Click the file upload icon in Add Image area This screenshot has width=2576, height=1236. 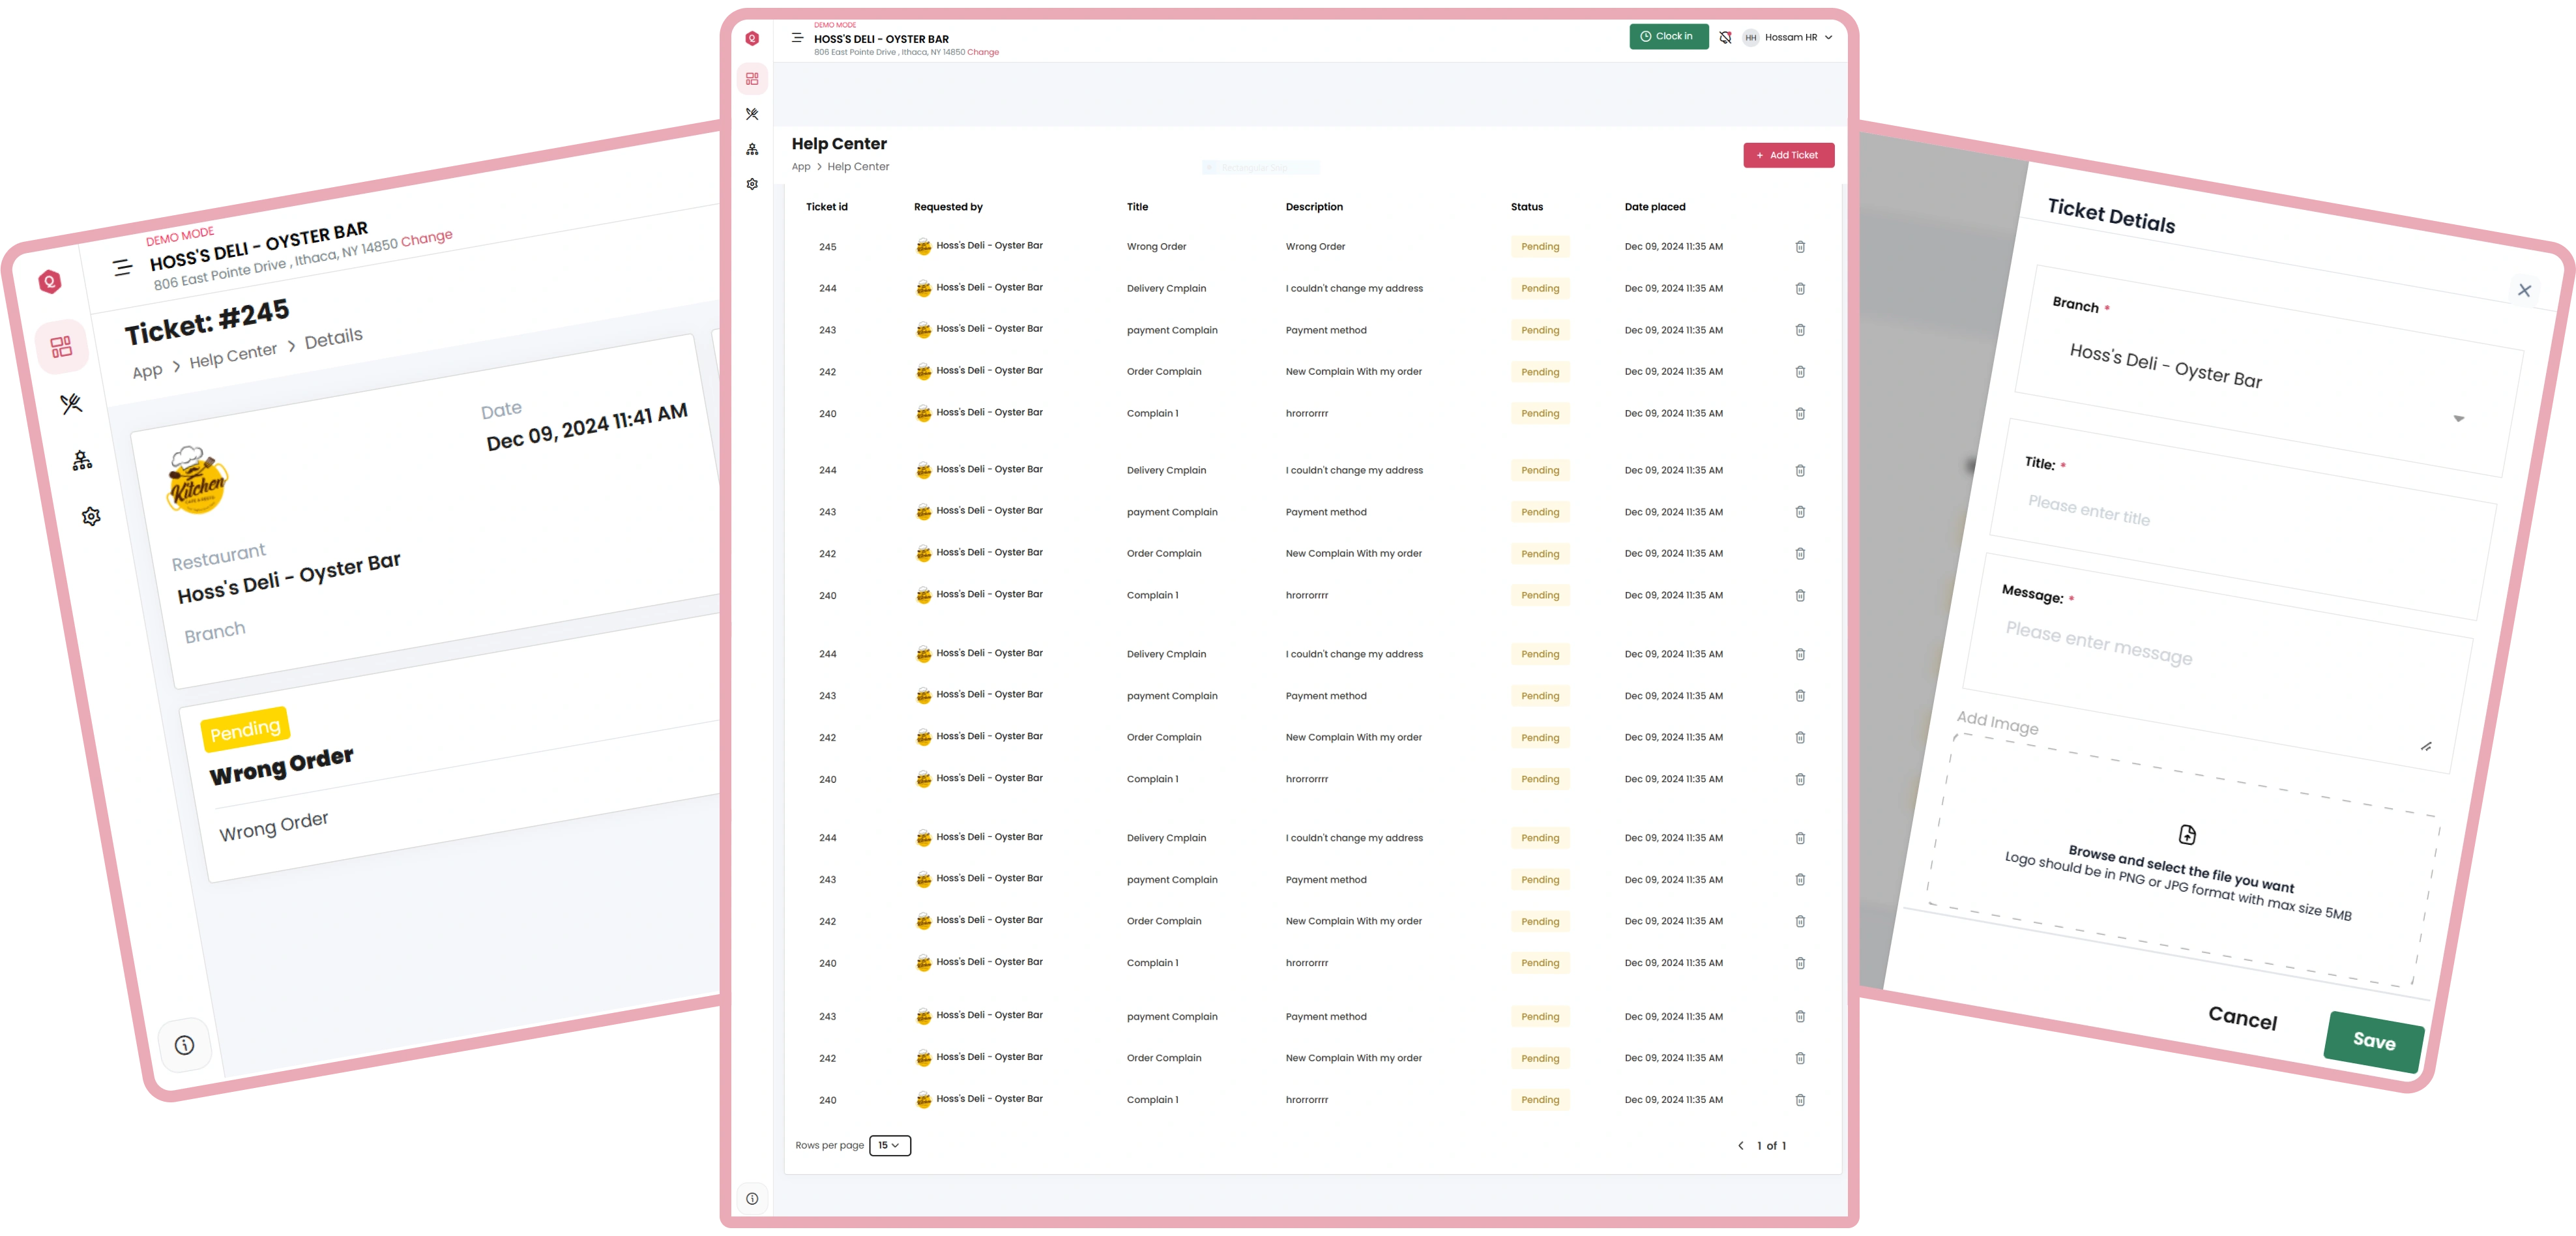tap(2187, 834)
